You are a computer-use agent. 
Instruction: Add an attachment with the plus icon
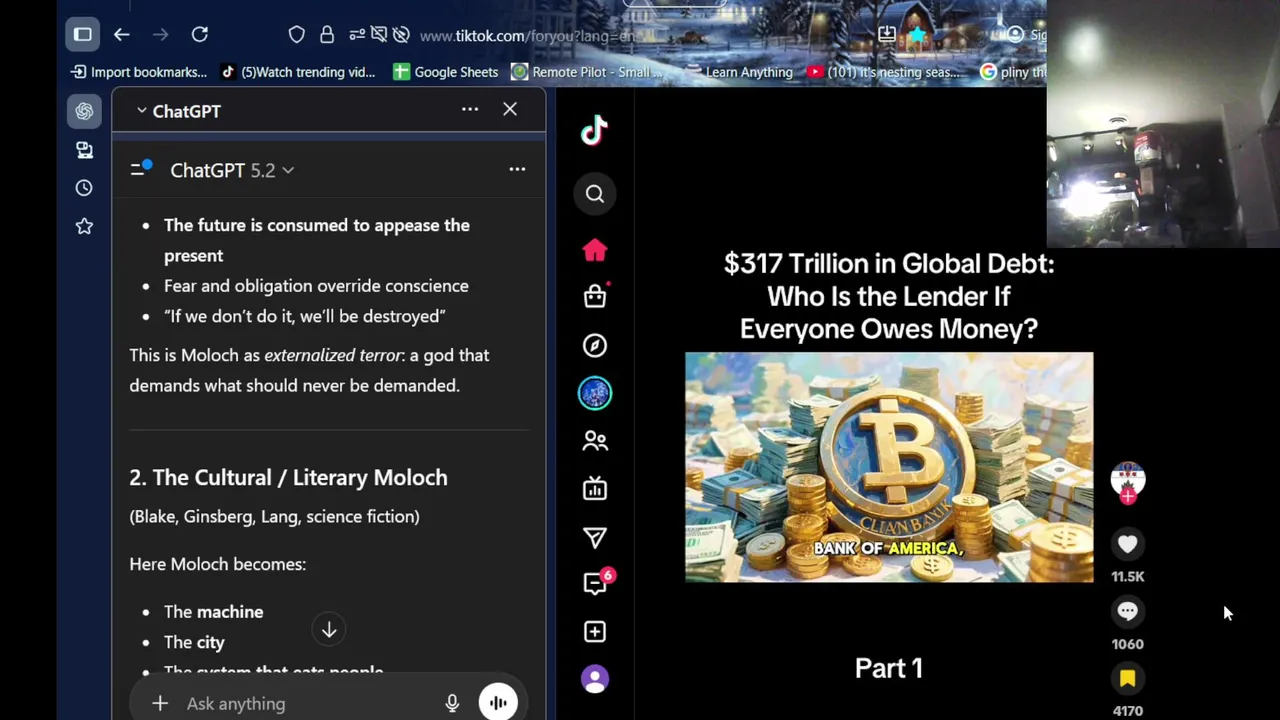click(x=160, y=704)
